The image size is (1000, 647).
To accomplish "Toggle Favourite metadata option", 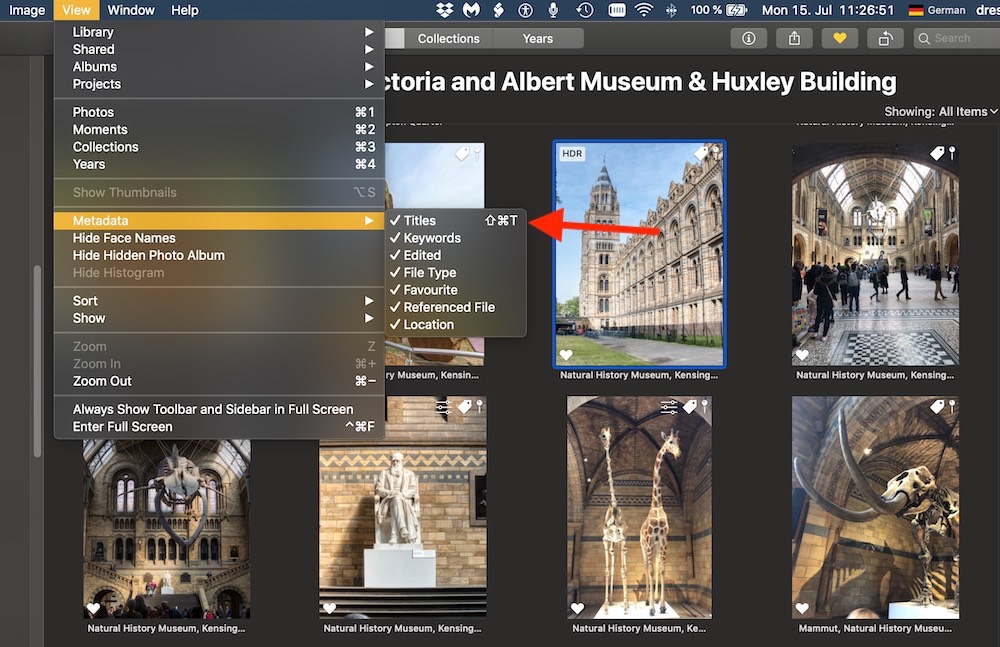I will (456, 290).
